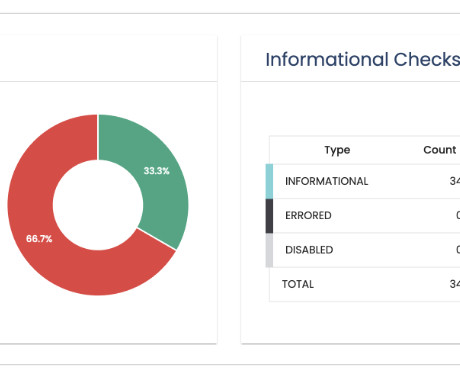This screenshot has height=384, width=460.
Task: Click the INFORMATIONAL count value
Action: pos(455,181)
